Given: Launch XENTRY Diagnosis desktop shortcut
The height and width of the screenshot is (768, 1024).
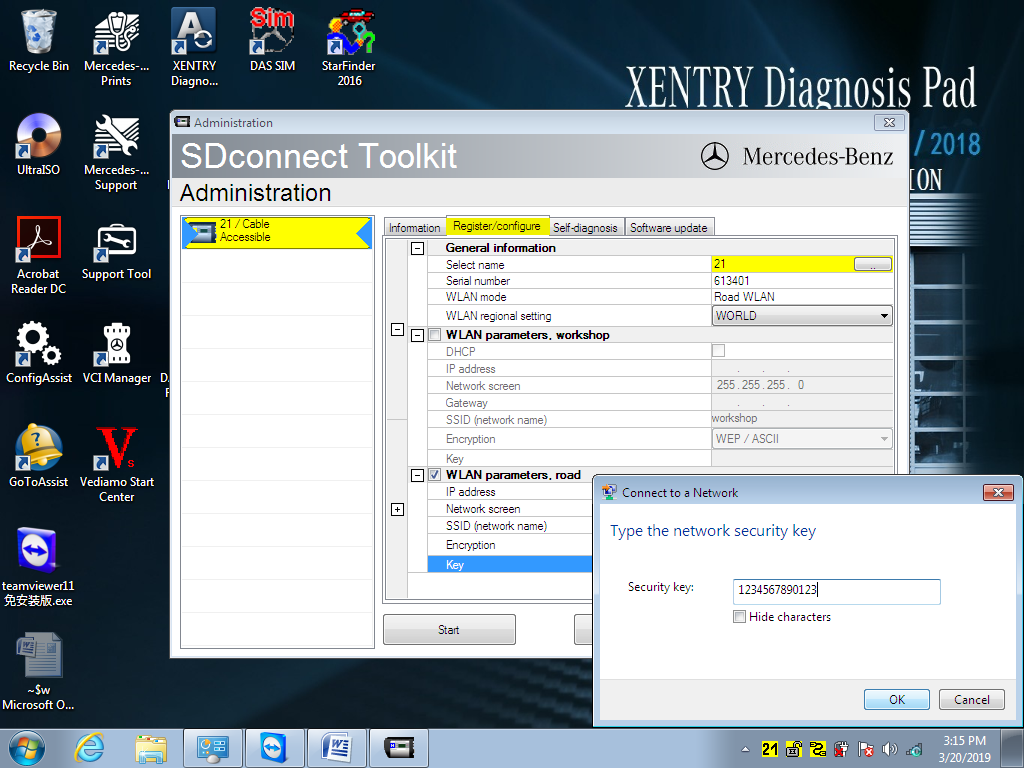Looking at the screenshot, I should point(194,48).
